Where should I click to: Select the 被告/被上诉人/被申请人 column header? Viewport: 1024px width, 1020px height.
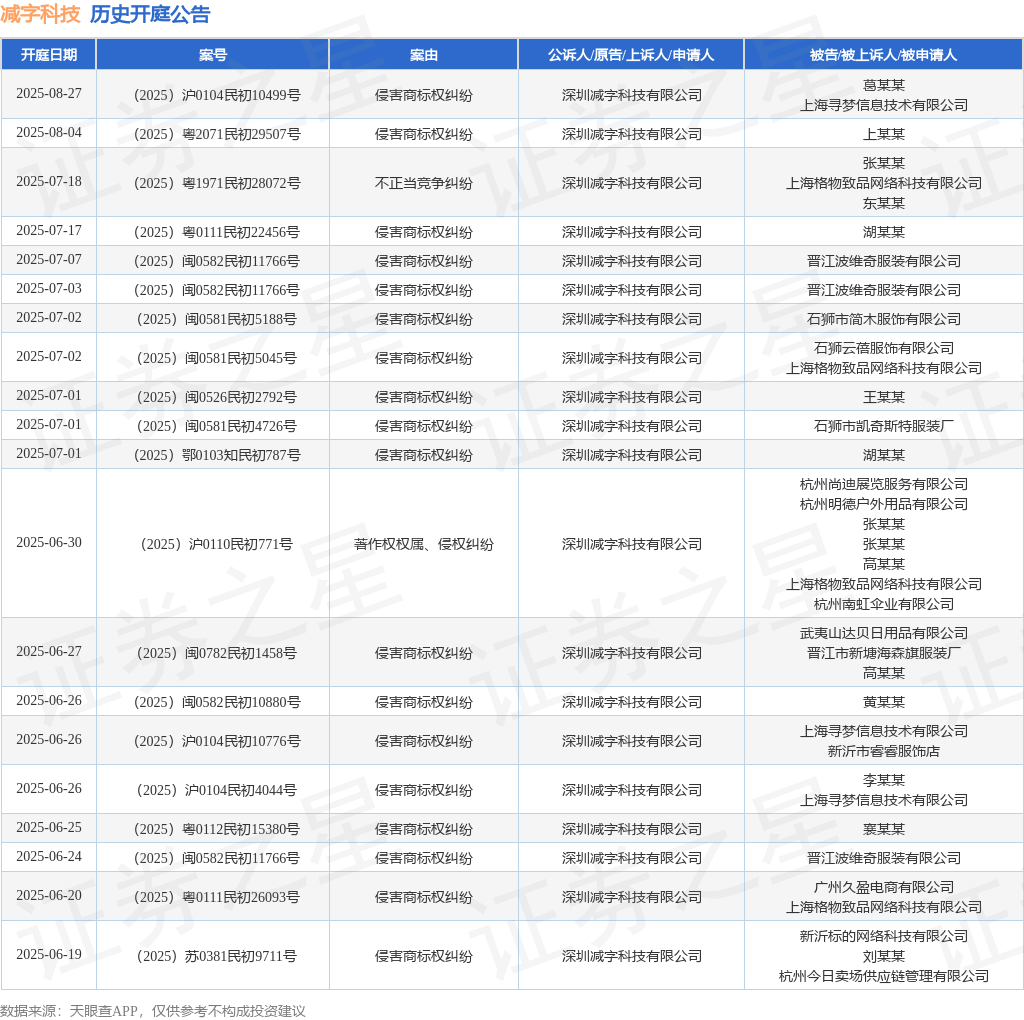(x=884, y=55)
